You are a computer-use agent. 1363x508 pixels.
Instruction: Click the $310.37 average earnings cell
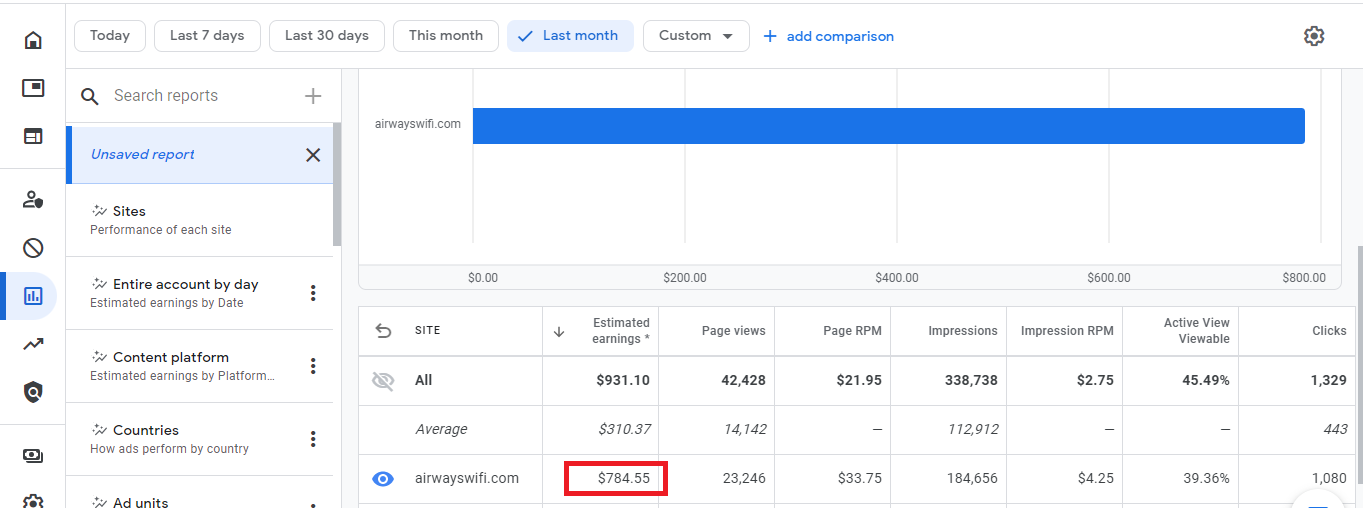coord(624,429)
